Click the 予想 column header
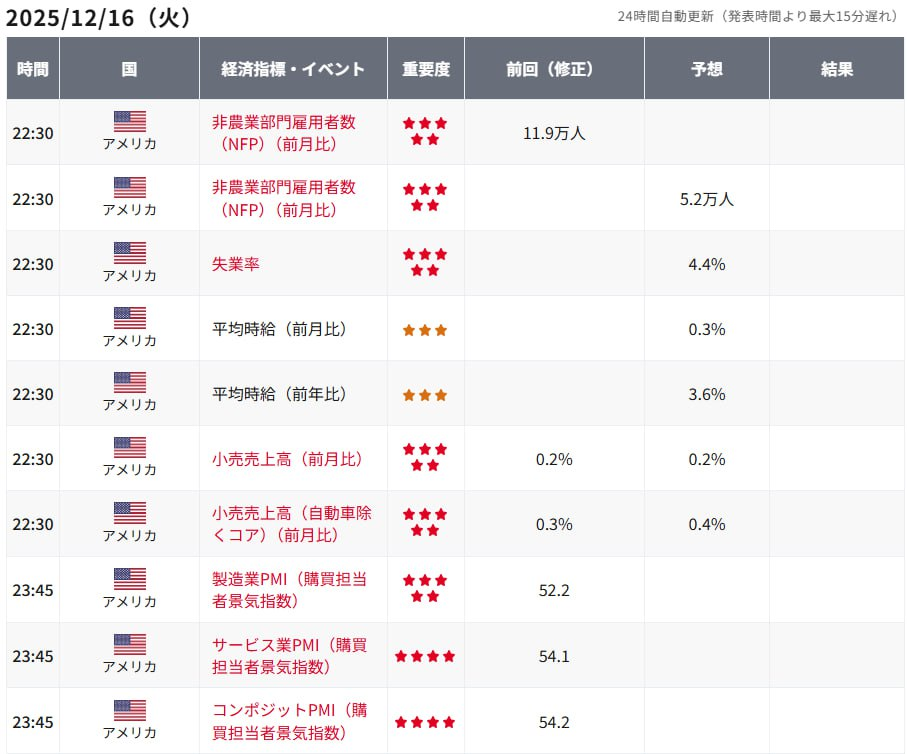Screen dimensions: 907x754 coord(706,69)
